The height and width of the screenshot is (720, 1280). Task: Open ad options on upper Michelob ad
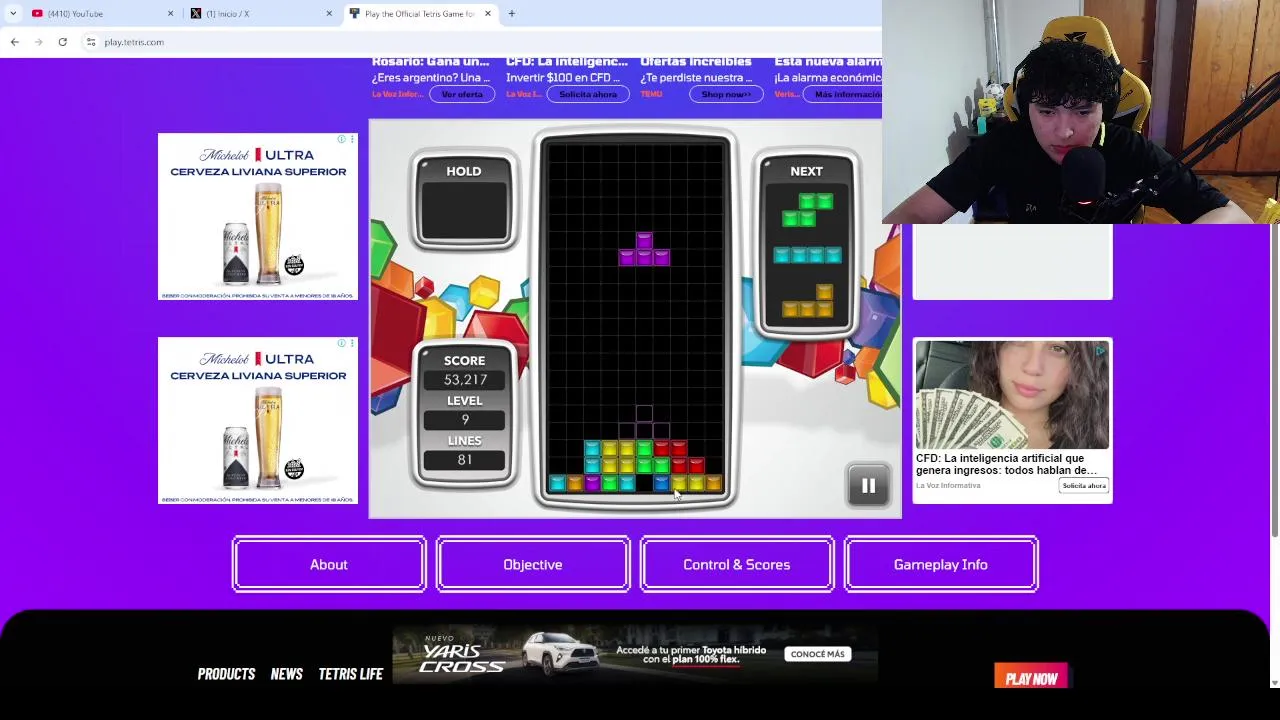[x=351, y=139]
